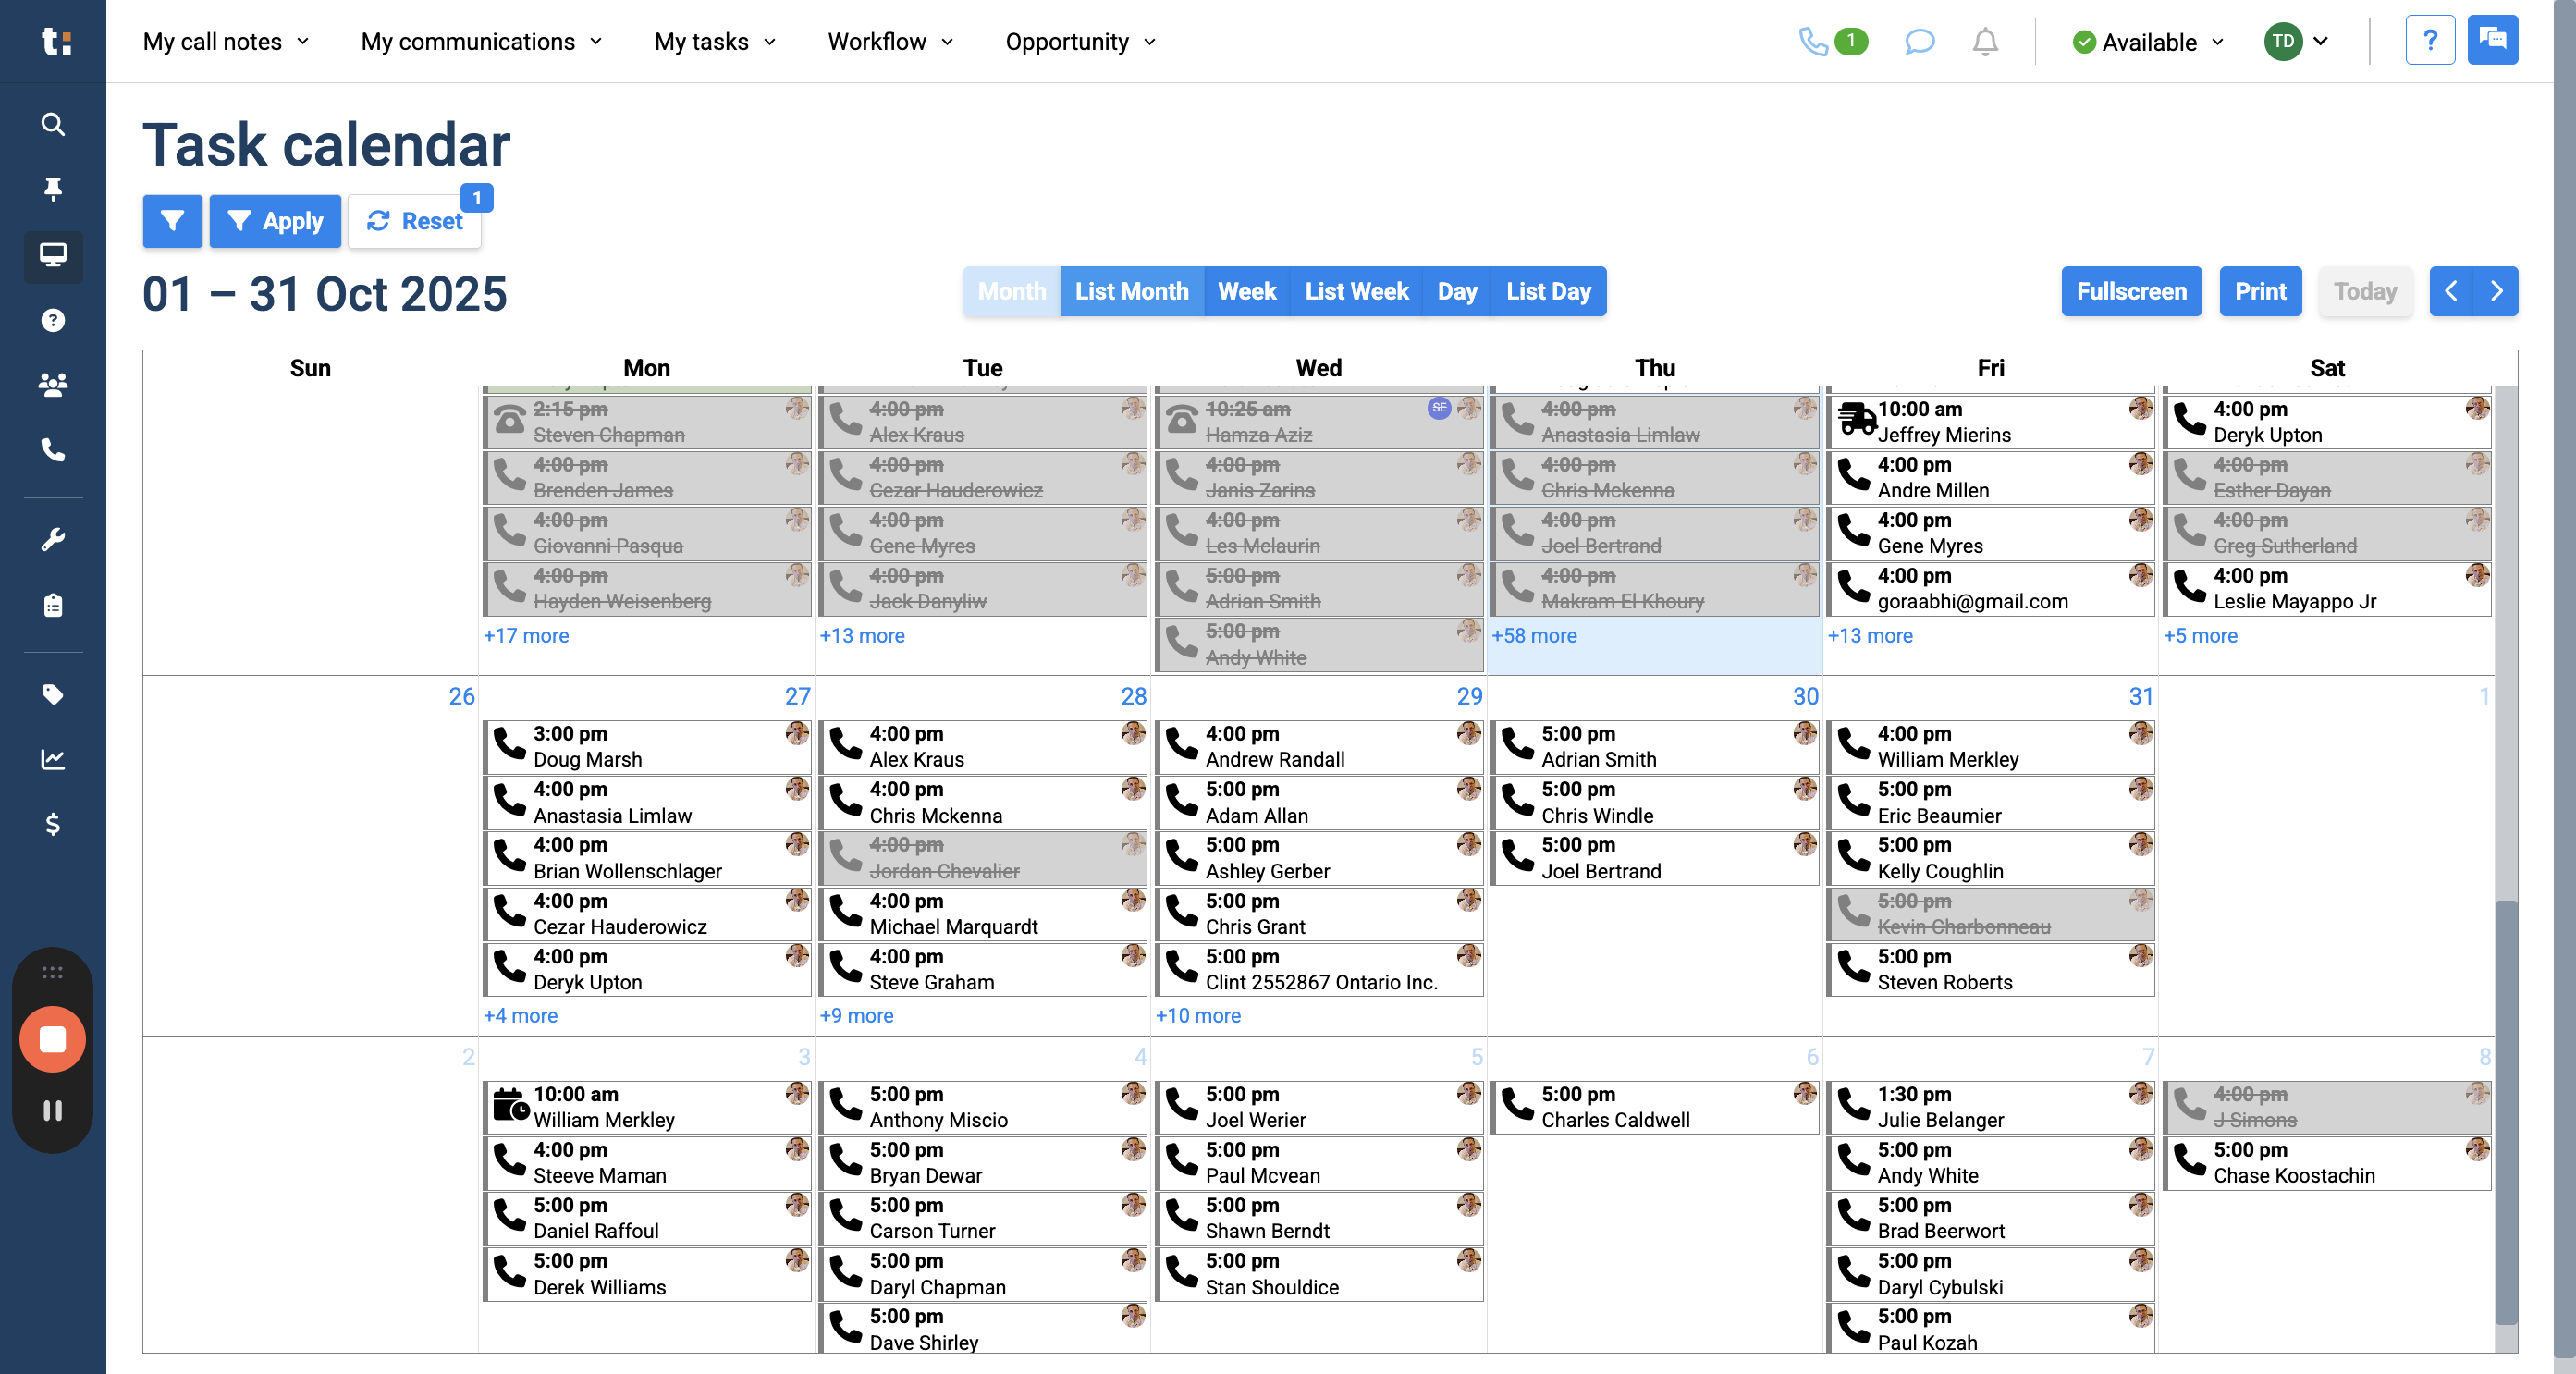Switch to the List Week view

click(x=1356, y=291)
